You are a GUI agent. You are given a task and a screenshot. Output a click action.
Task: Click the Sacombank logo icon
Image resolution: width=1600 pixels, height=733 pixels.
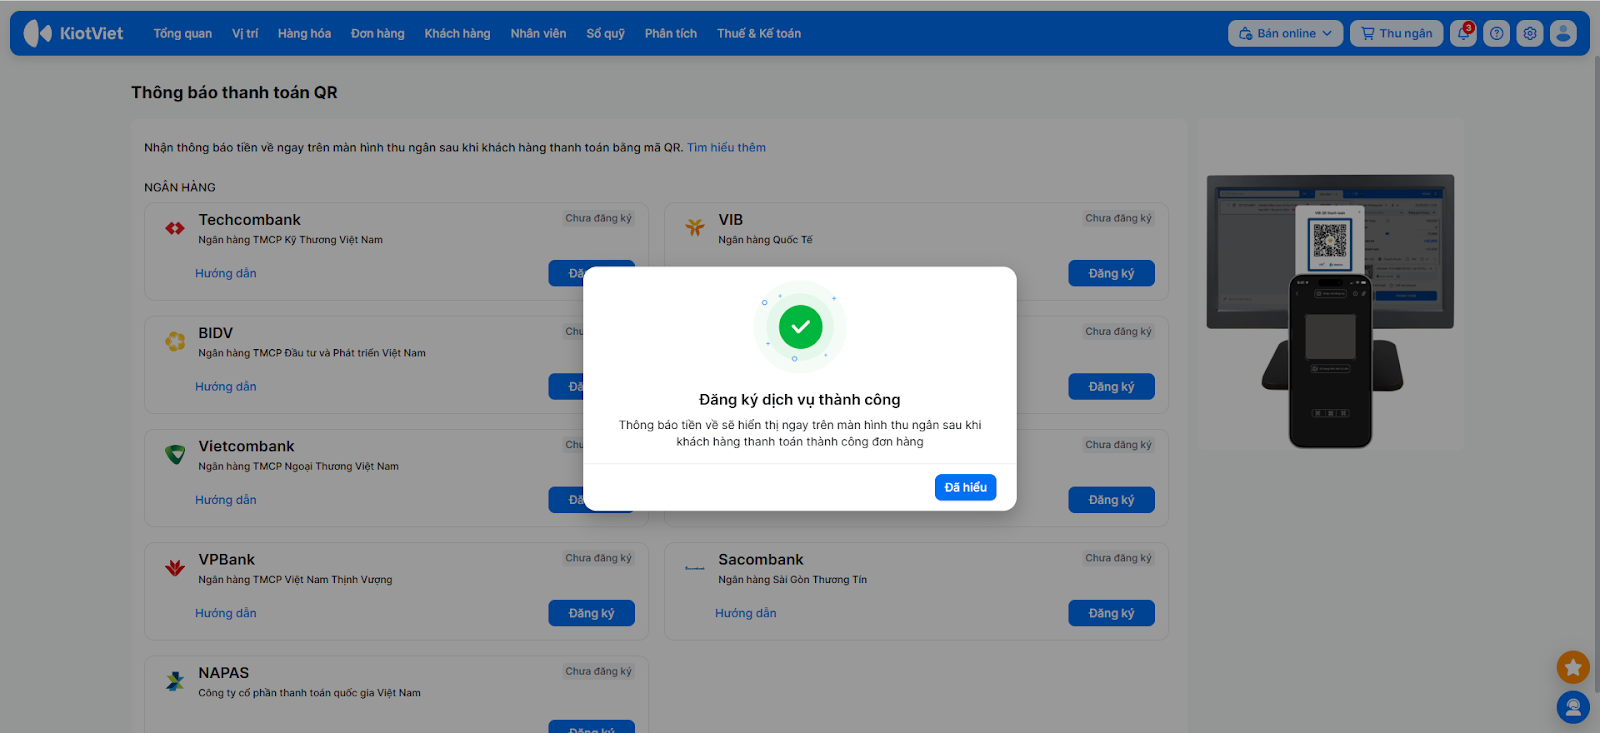(695, 568)
